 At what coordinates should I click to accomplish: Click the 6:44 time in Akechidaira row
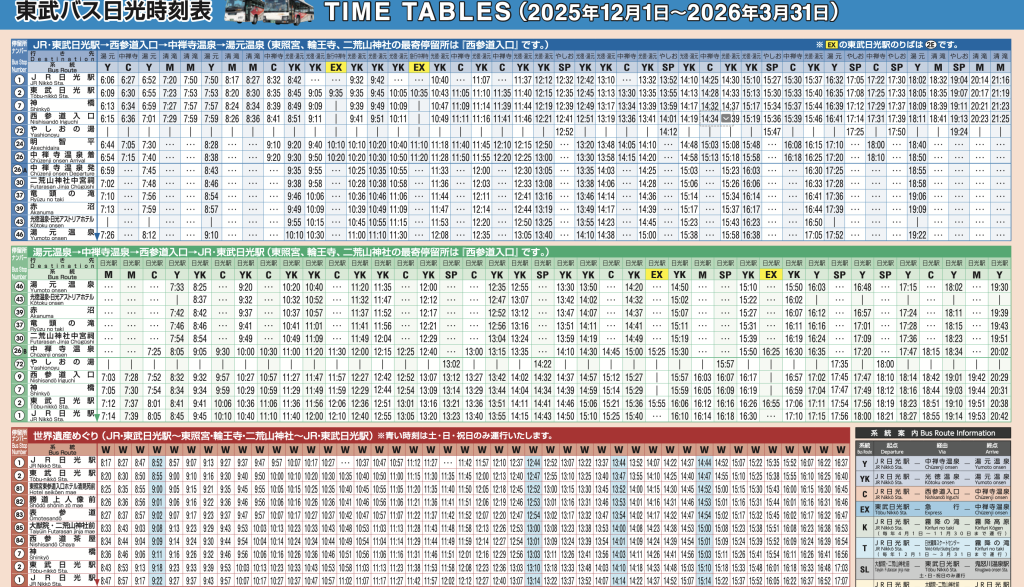tap(108, 144)
